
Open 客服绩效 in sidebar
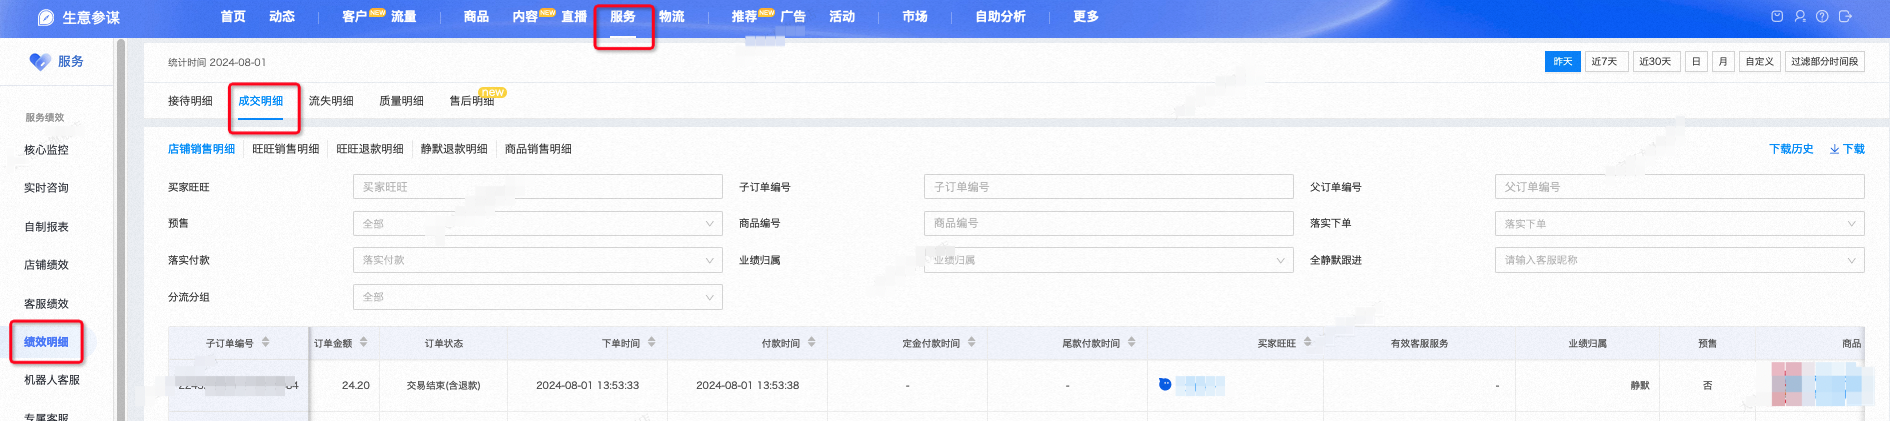(46, 304)
